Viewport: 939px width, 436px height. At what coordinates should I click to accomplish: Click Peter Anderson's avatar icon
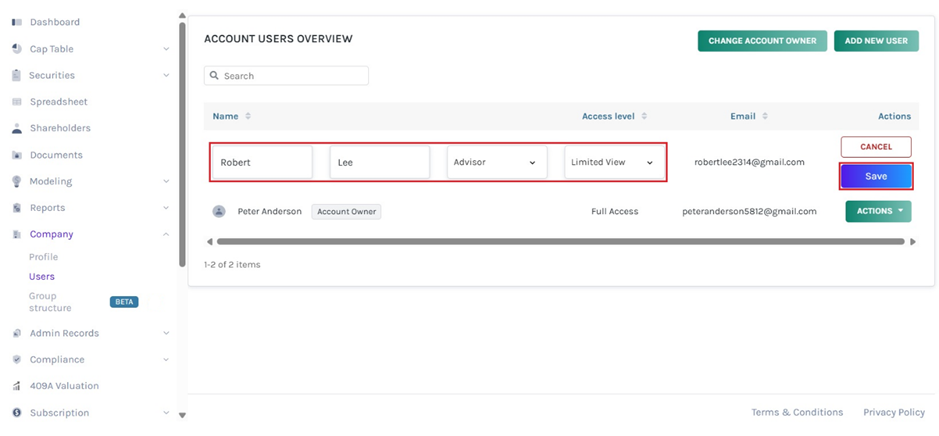click(219, 211)
